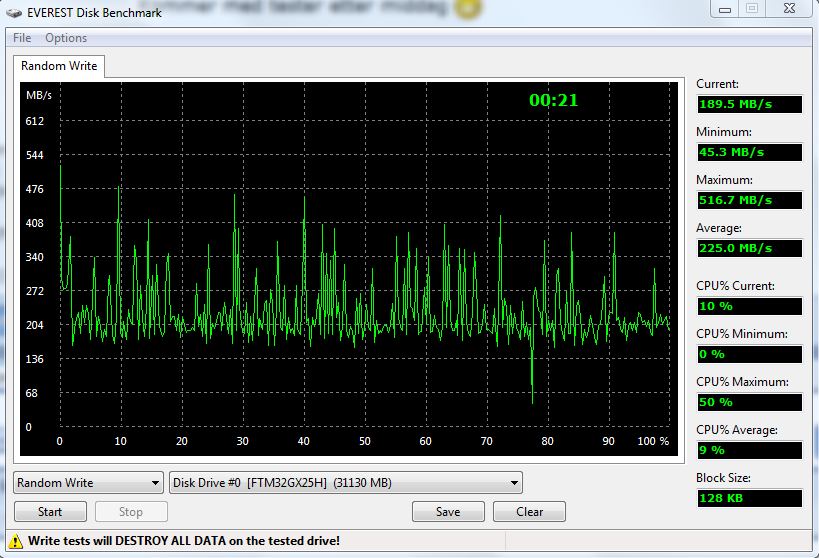Click the elapsed timer 00:21 on graph
The height and width of the screenshot is (558, 819).
click(554, 100)
